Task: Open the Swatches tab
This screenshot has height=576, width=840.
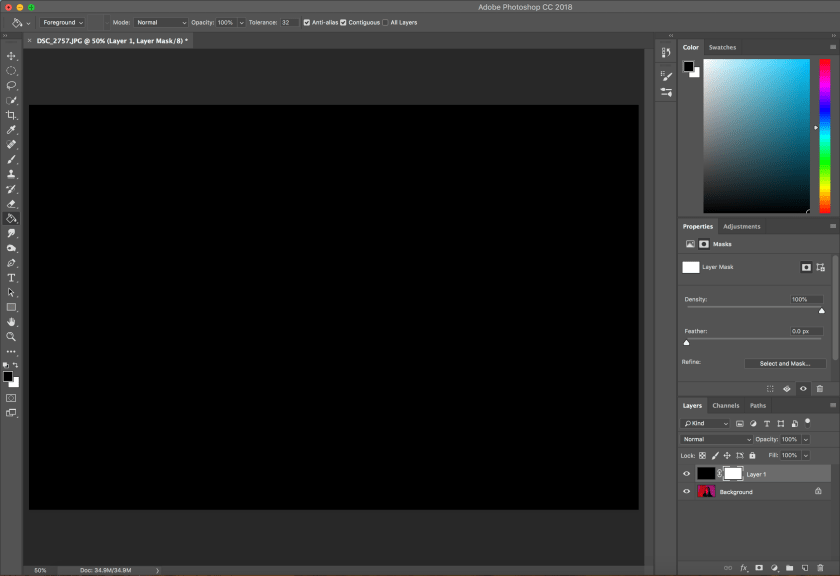Action: [722, 47]
